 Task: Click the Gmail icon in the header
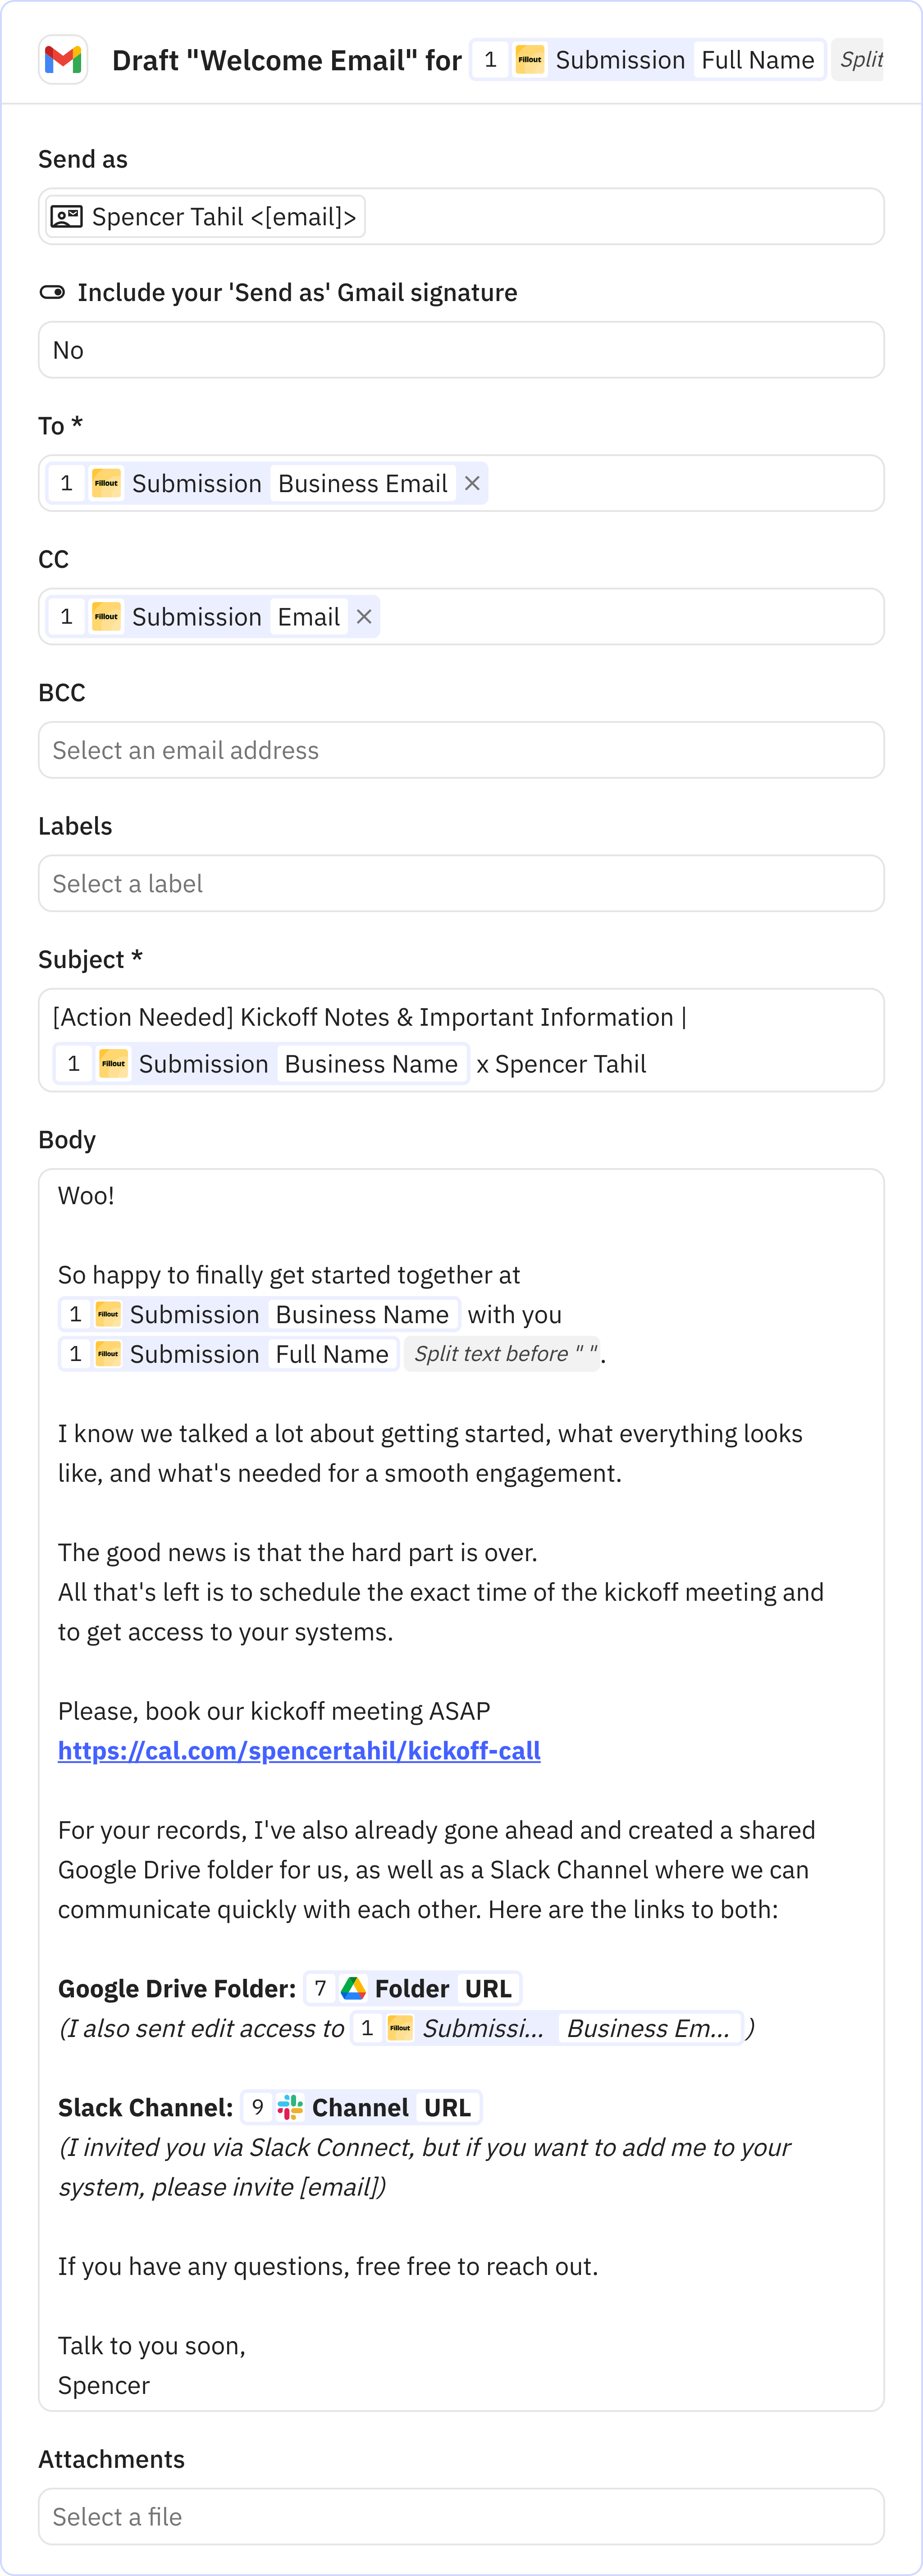62,60
